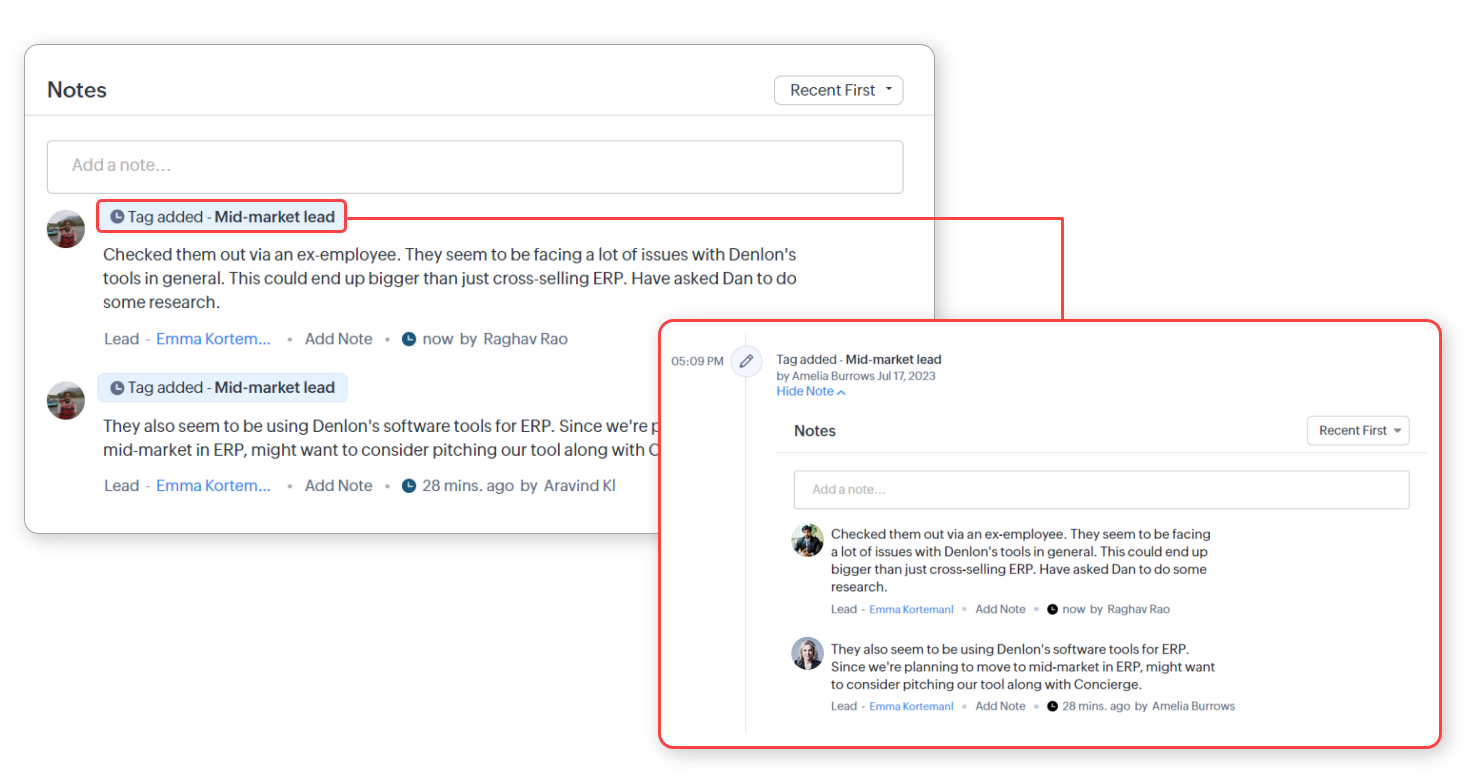Click the blue-highlighted 'Tag added - Mid-market lead' badge

click(x=222, y=388)
